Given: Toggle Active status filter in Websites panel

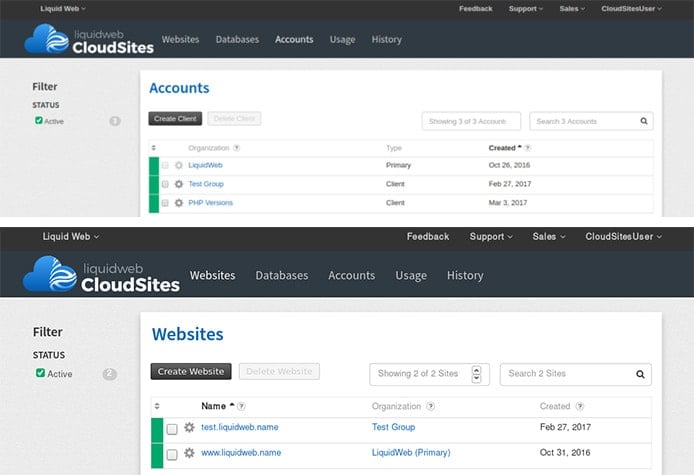Looking at the screenshot, I should (x=40, y=373).
